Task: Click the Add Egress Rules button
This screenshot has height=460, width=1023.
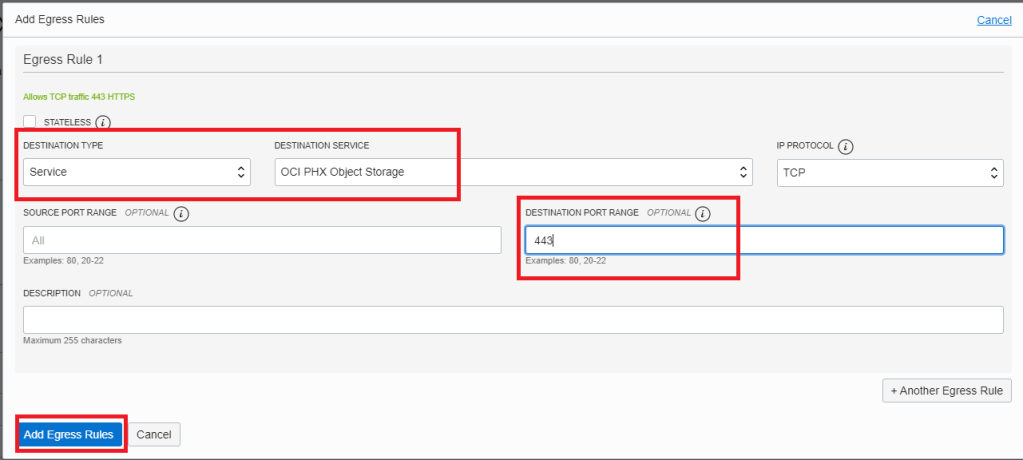Action: pyautogui.click(x=70, y=435)
